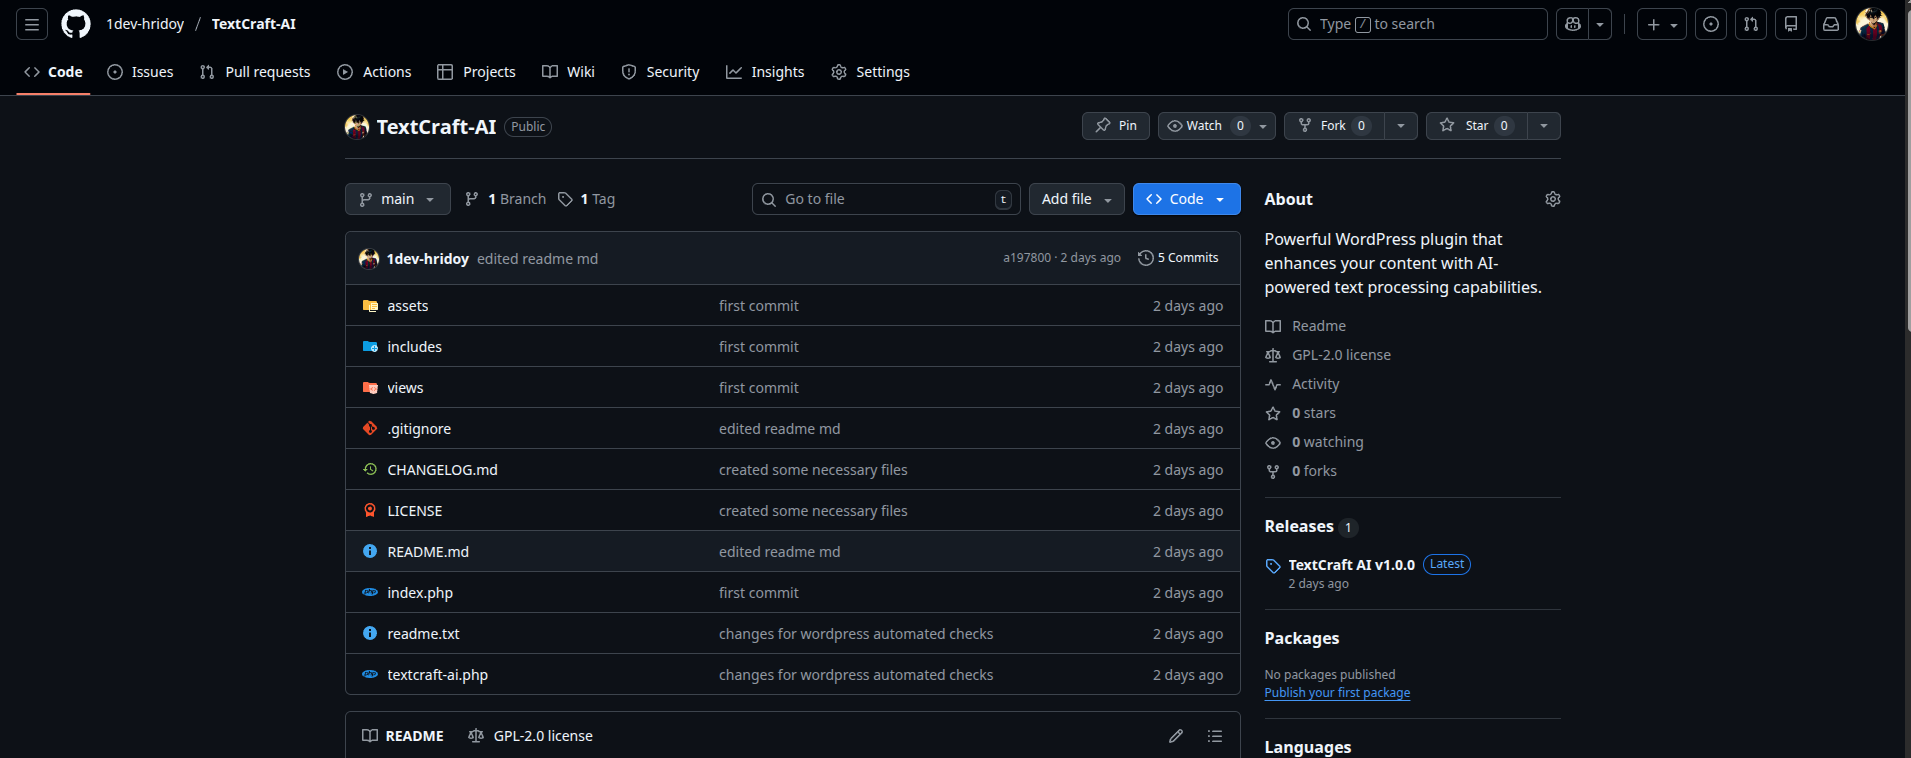1911x758 pixels.
Task: Open the Insights tab
Action: (x=765, y=72)
